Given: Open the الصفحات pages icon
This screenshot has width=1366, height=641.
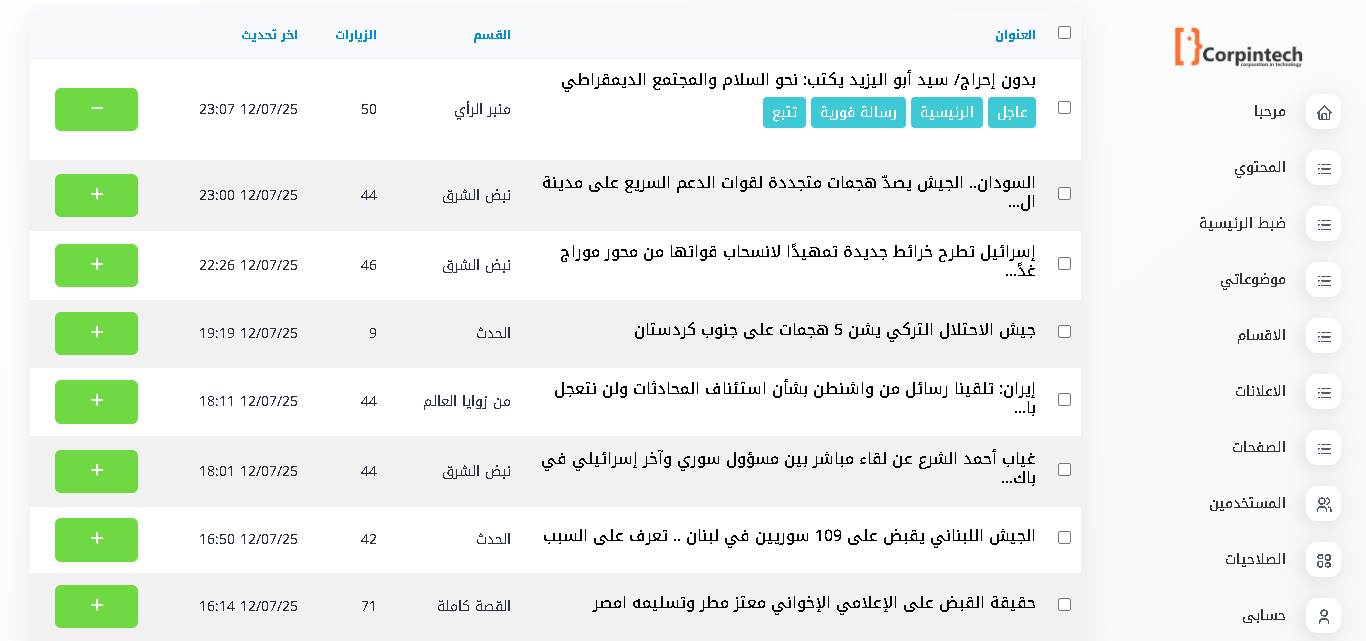Looking at the screenshot, I should [1323, 448].
